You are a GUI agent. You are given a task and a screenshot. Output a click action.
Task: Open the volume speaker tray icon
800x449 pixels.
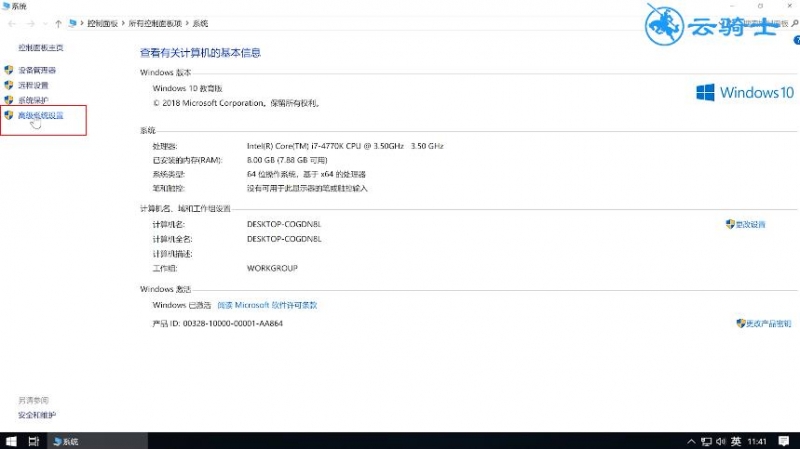click(720, 441)
